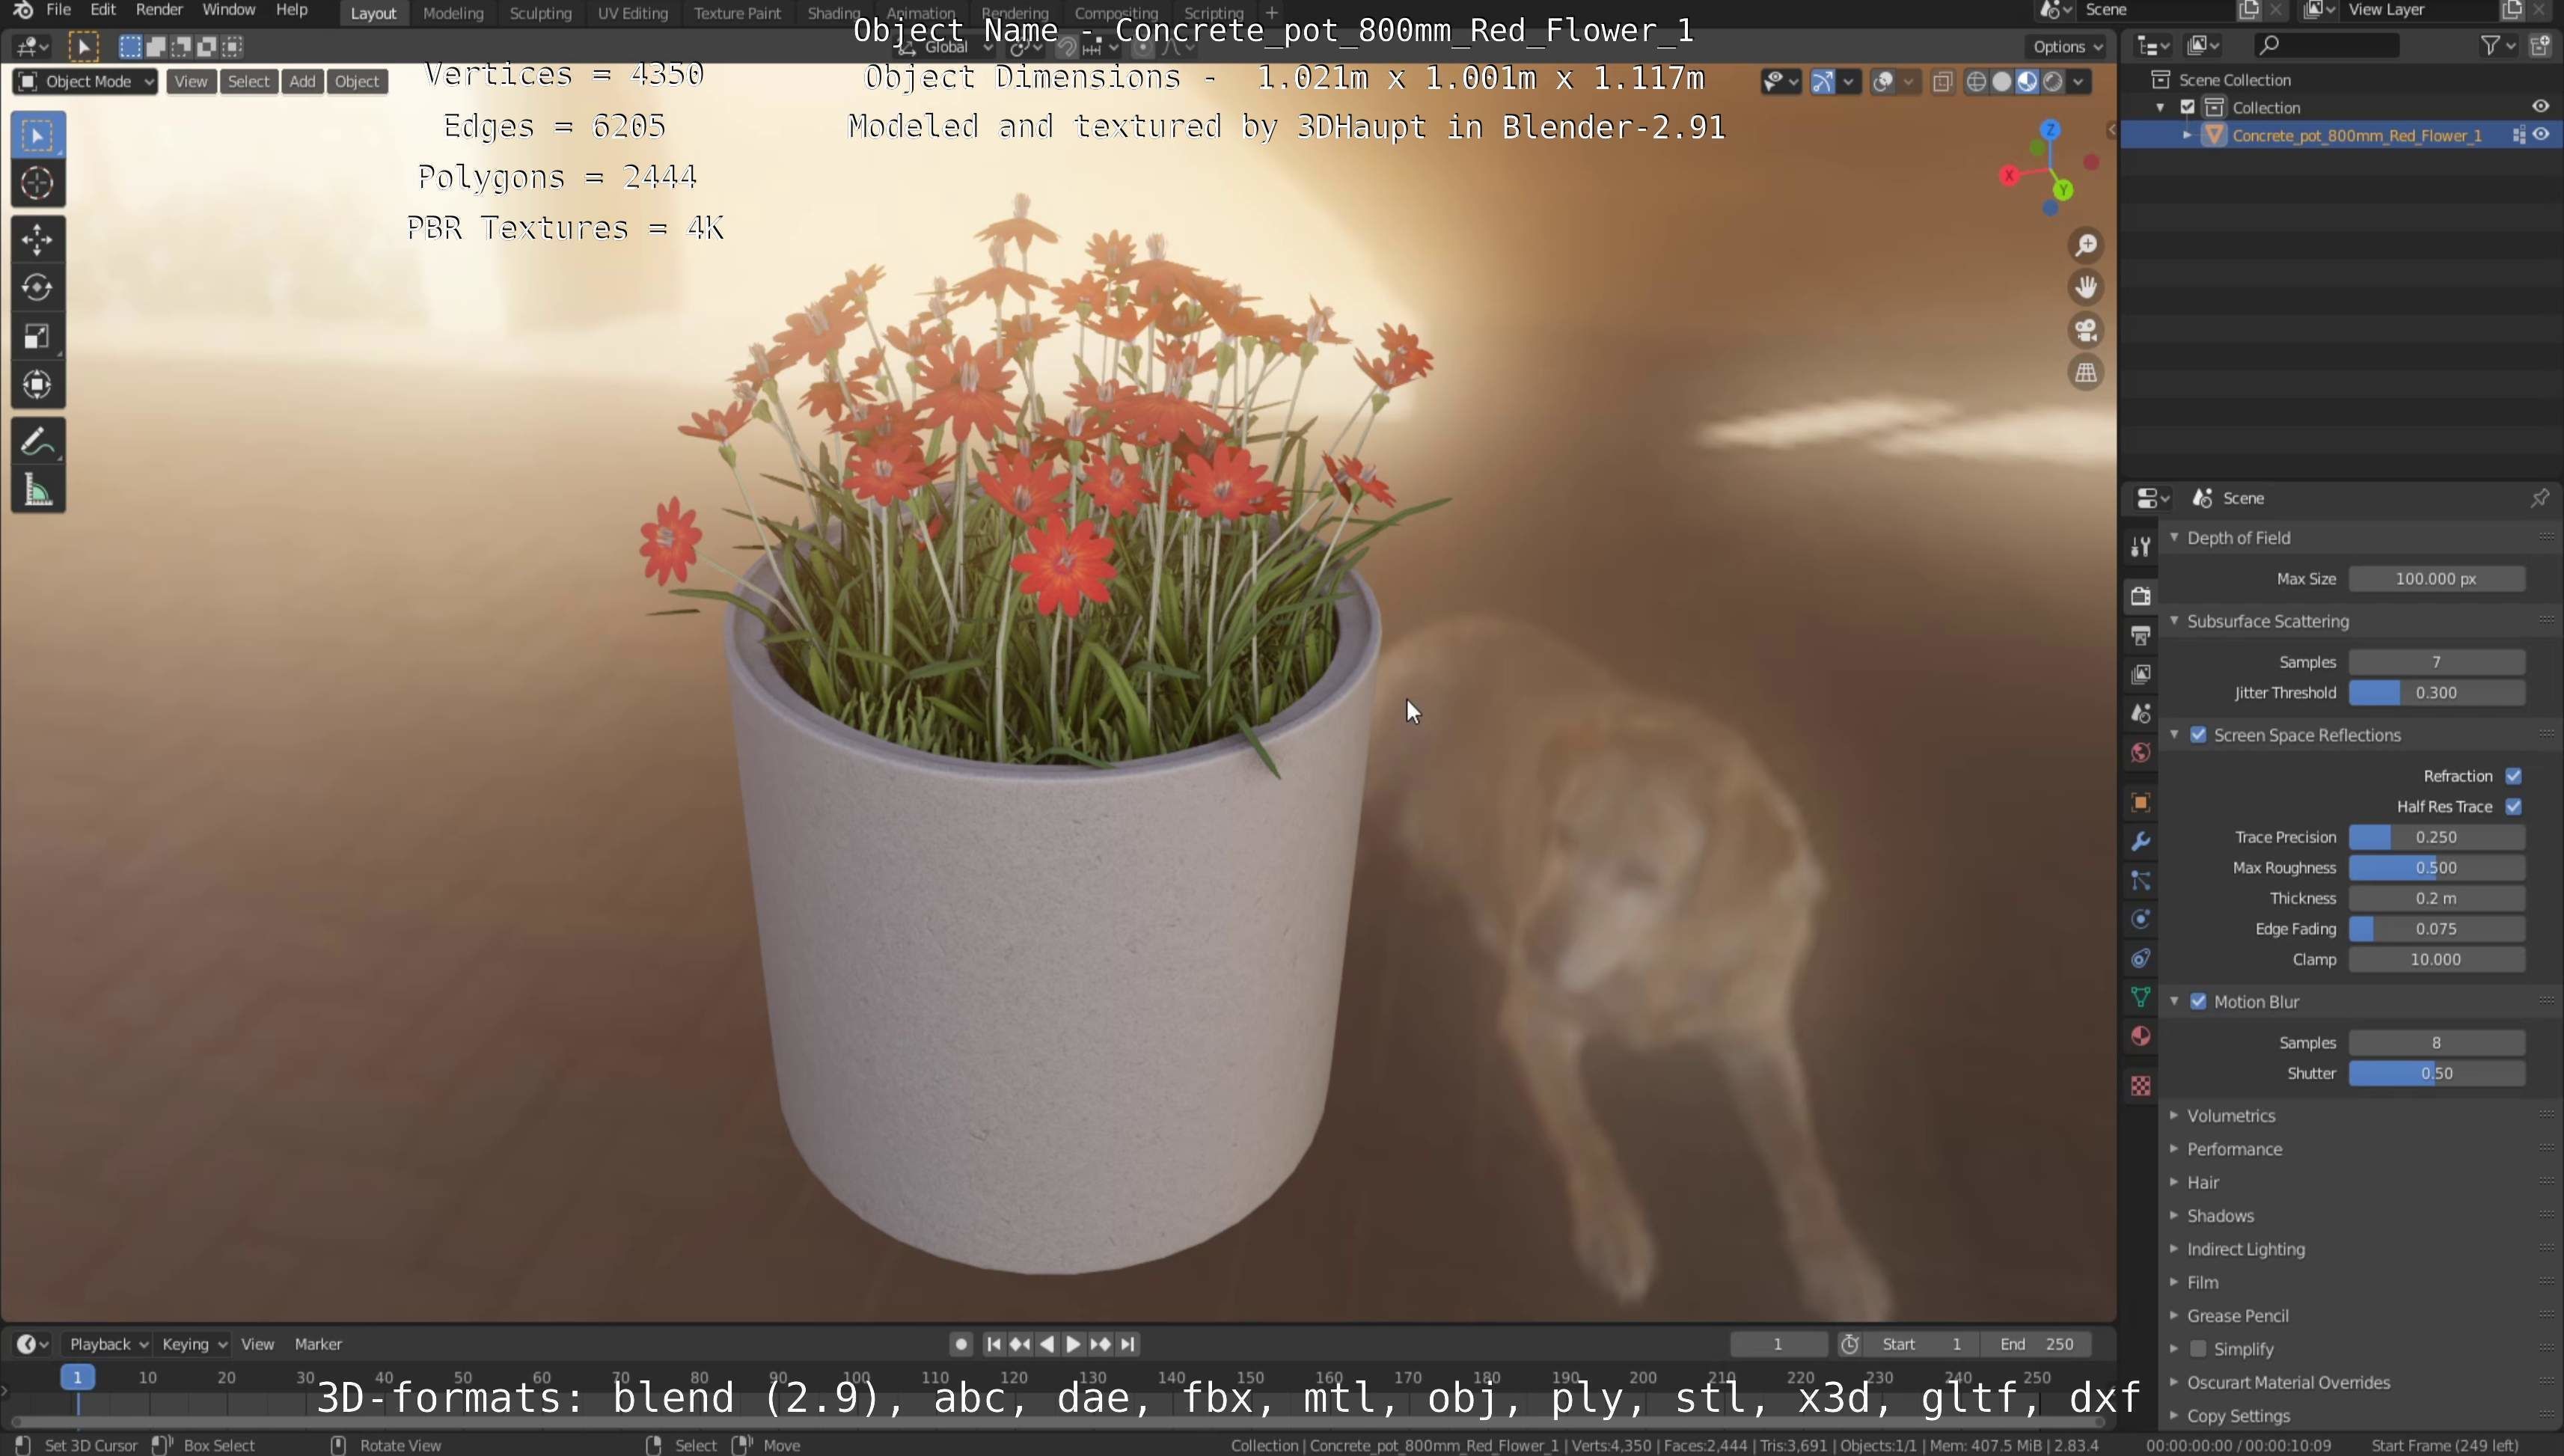
Task: Open the File menu
Action: click(x=58, y=10)
